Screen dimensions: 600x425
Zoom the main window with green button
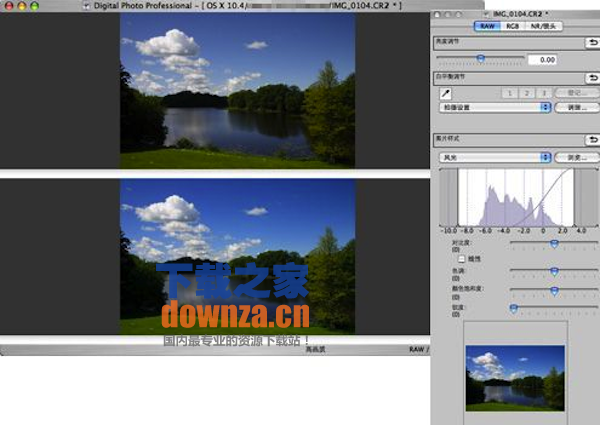click(34, 6)
